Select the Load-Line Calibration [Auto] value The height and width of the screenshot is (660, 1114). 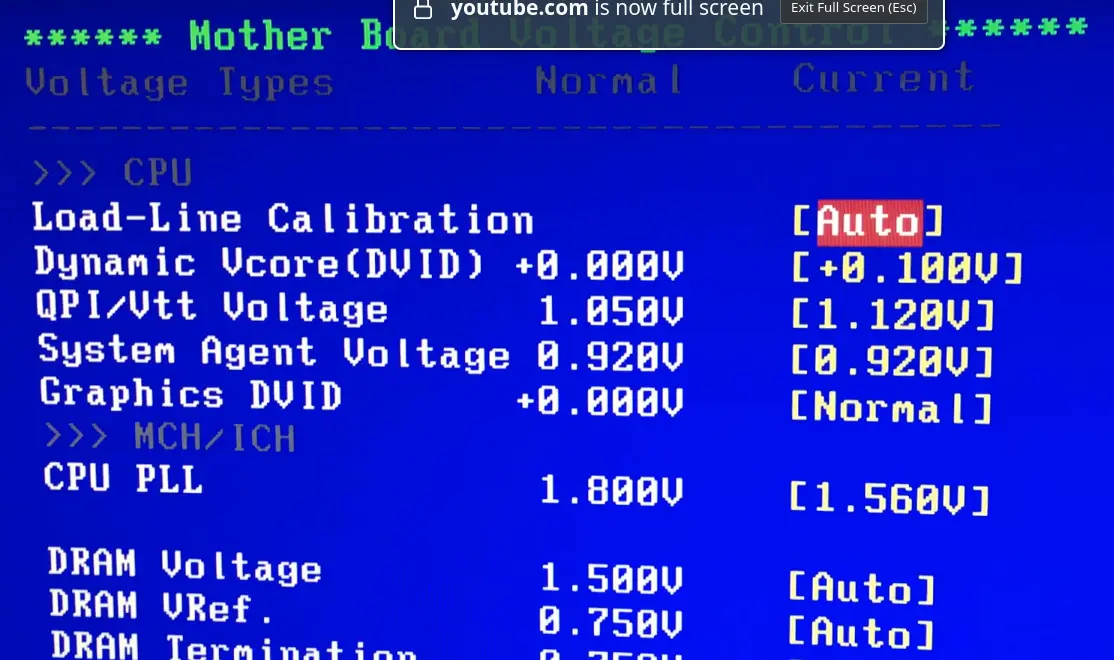pos(868,222)
